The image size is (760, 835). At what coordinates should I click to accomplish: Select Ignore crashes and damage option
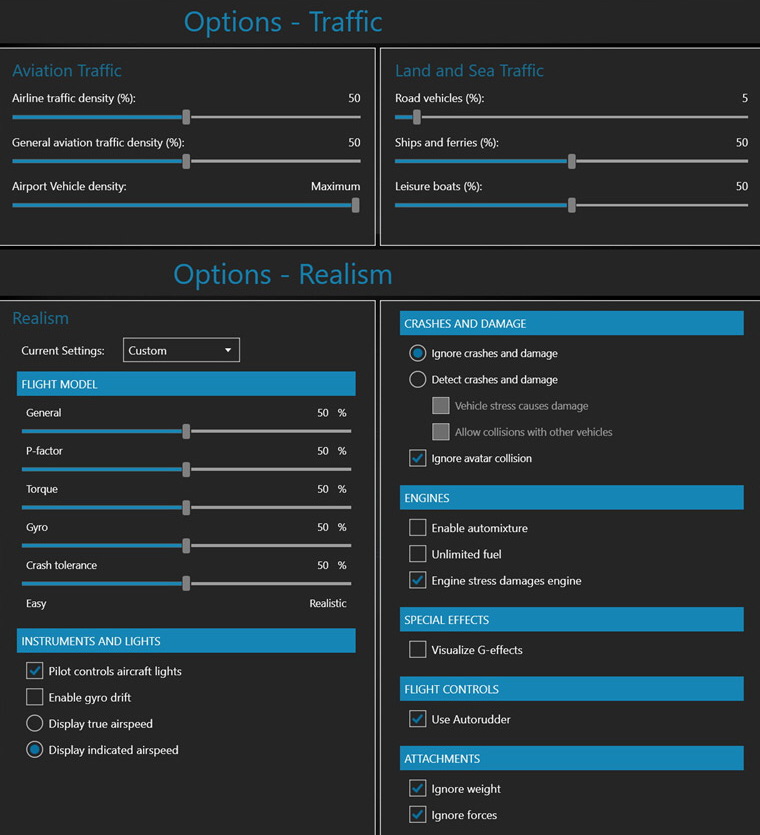tap(418, 353)
